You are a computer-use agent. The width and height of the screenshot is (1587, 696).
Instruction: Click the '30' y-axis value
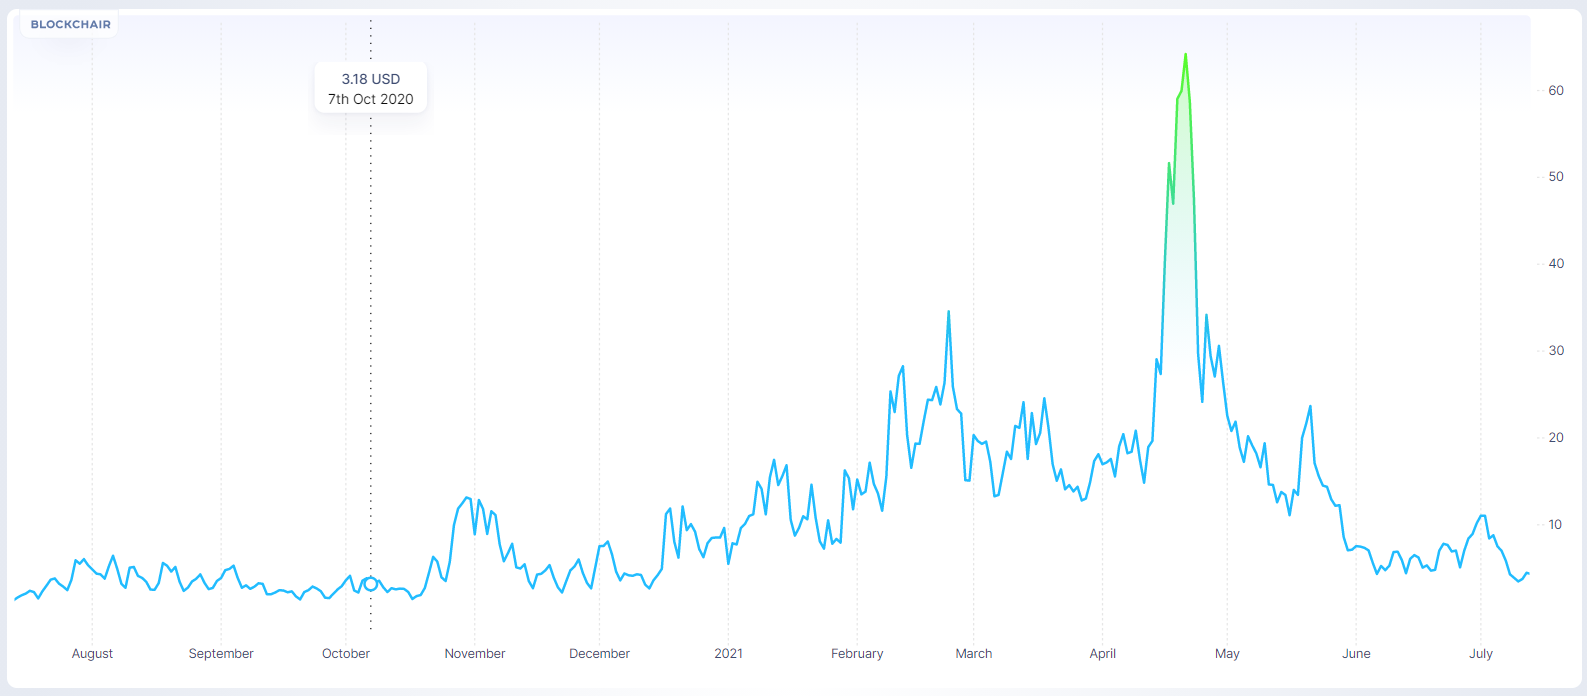pos(1556,351)
